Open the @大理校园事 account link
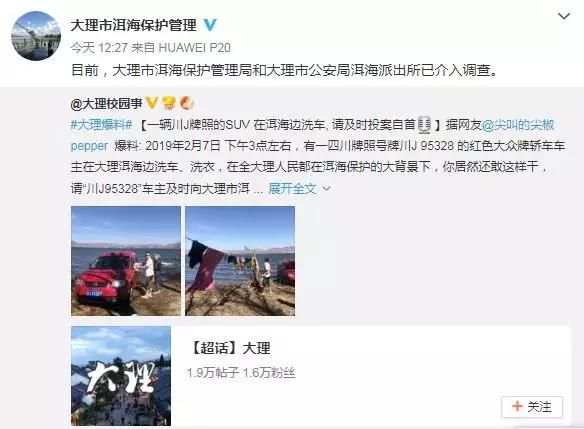This screenshot has width=584, height=429. (107, 103)
